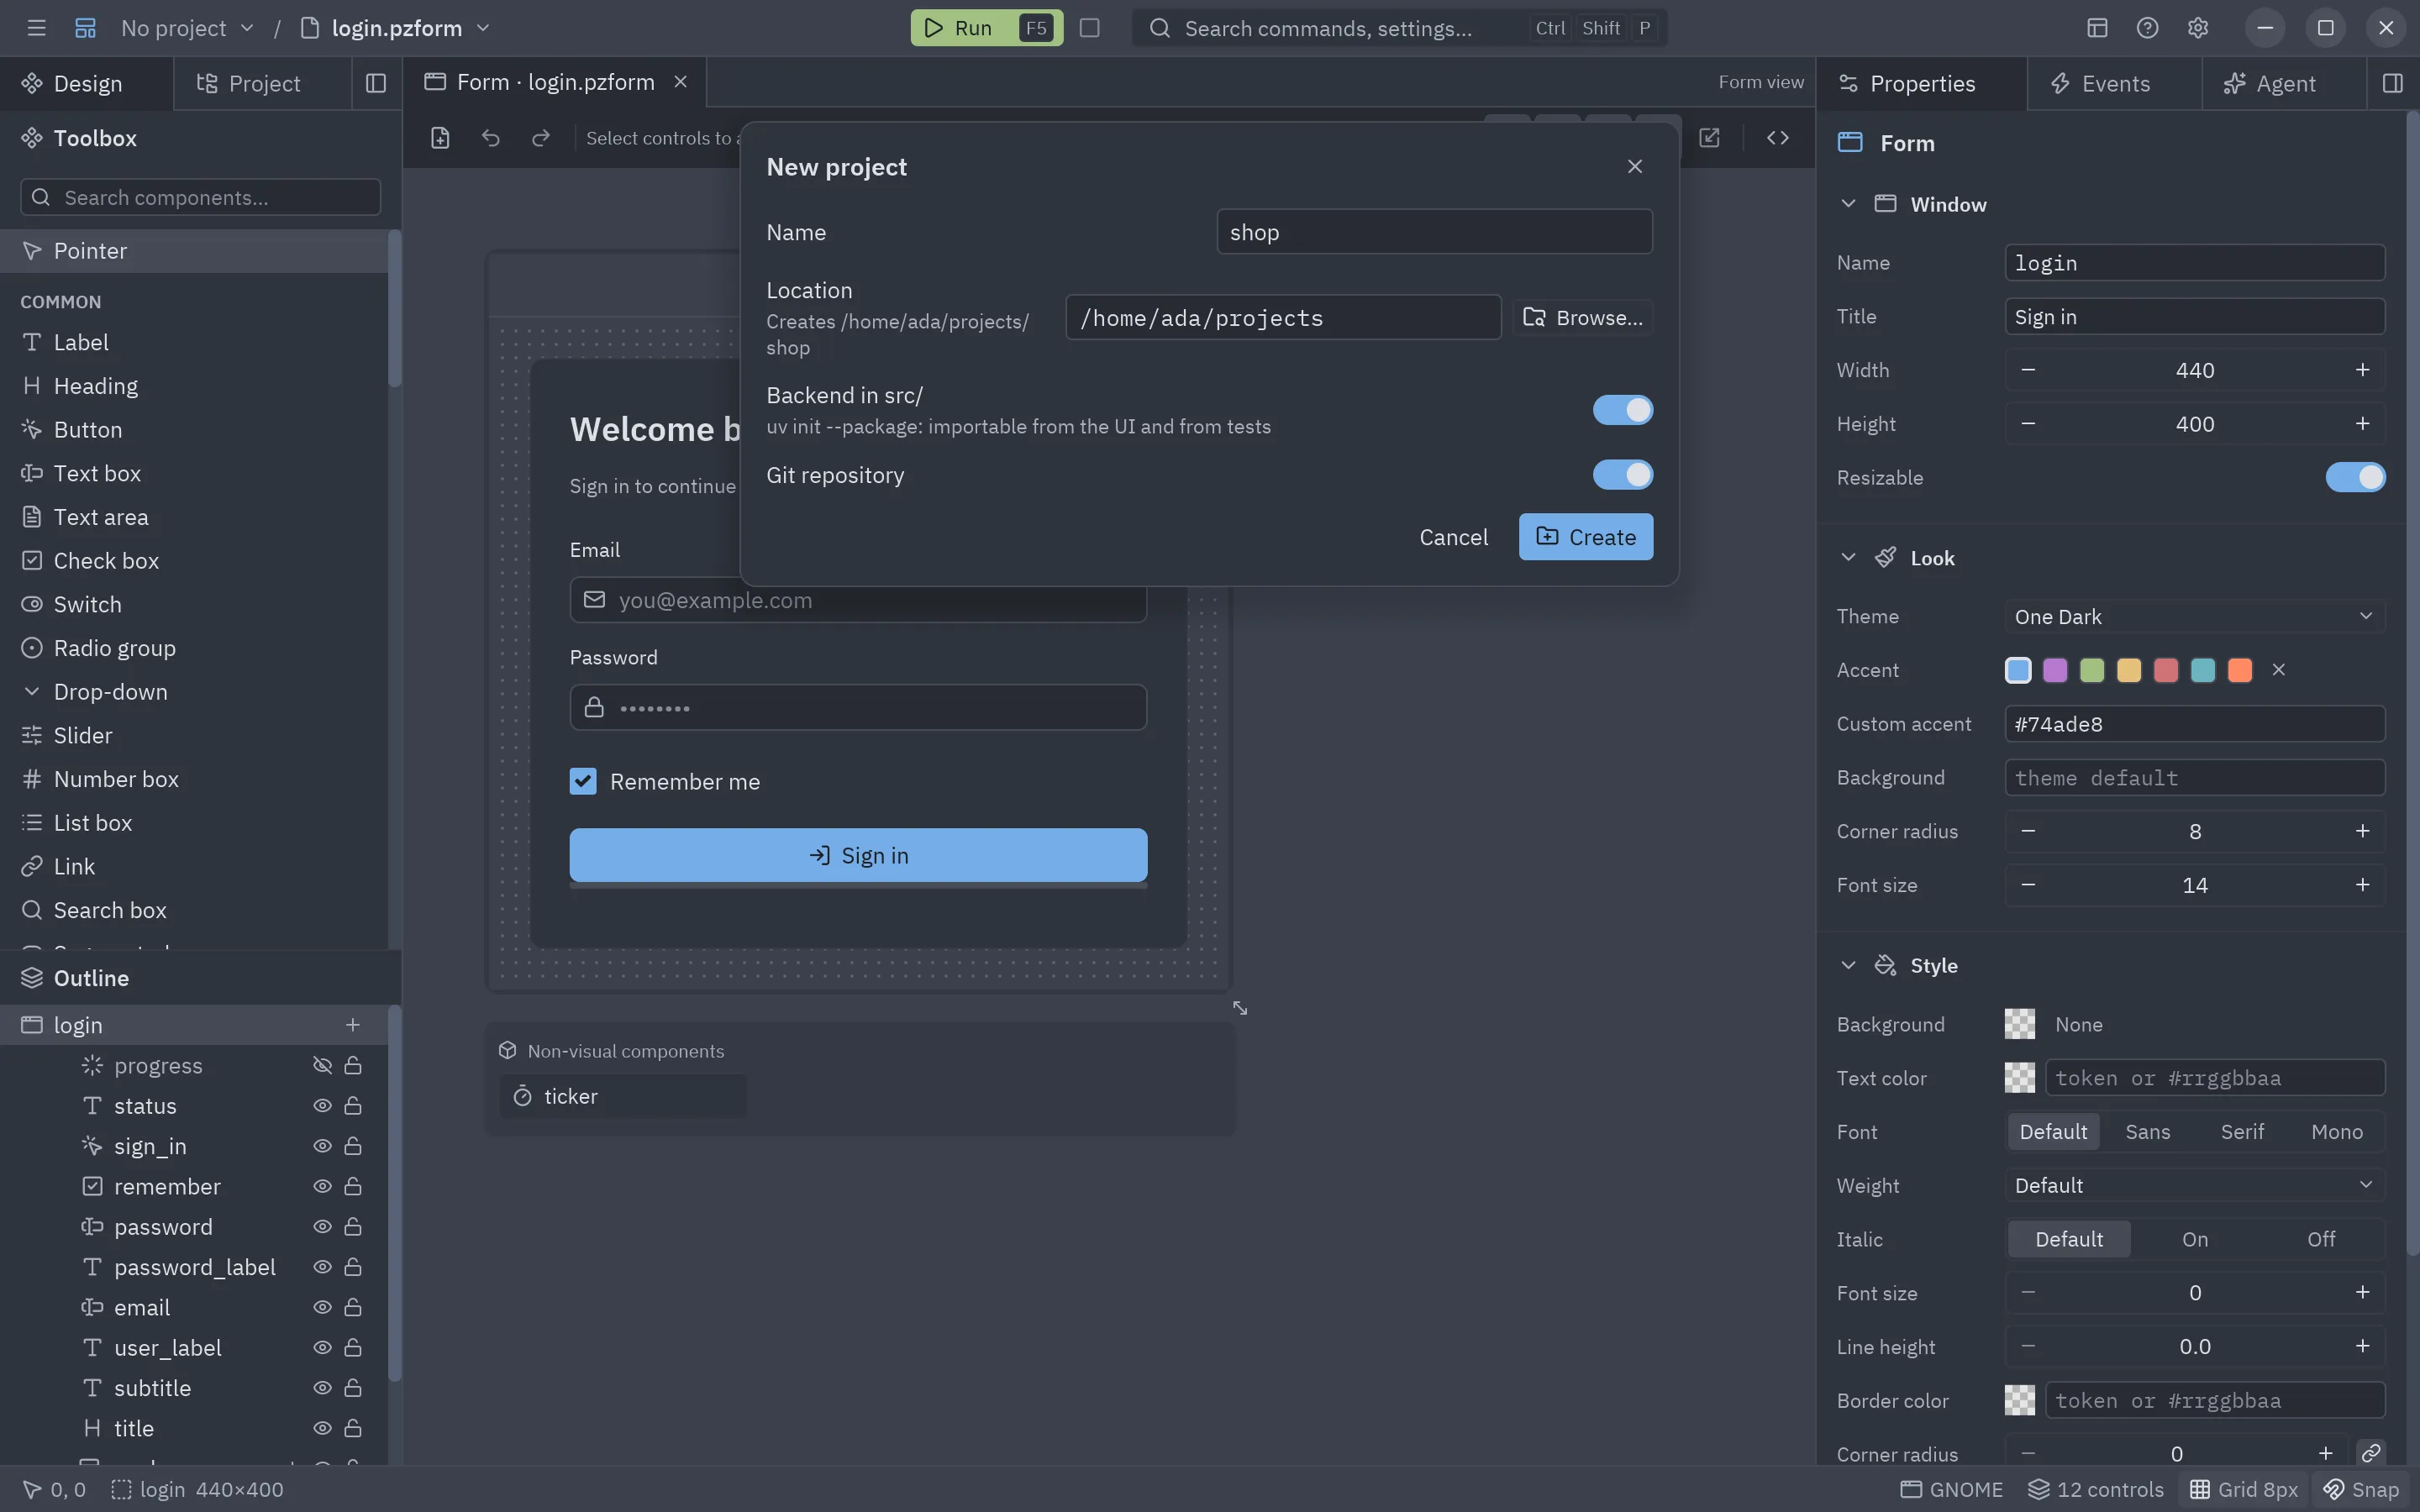2420x1512 pixels.
Task: Toggle the left sidebar panel icon
Action: pos(376,83)
